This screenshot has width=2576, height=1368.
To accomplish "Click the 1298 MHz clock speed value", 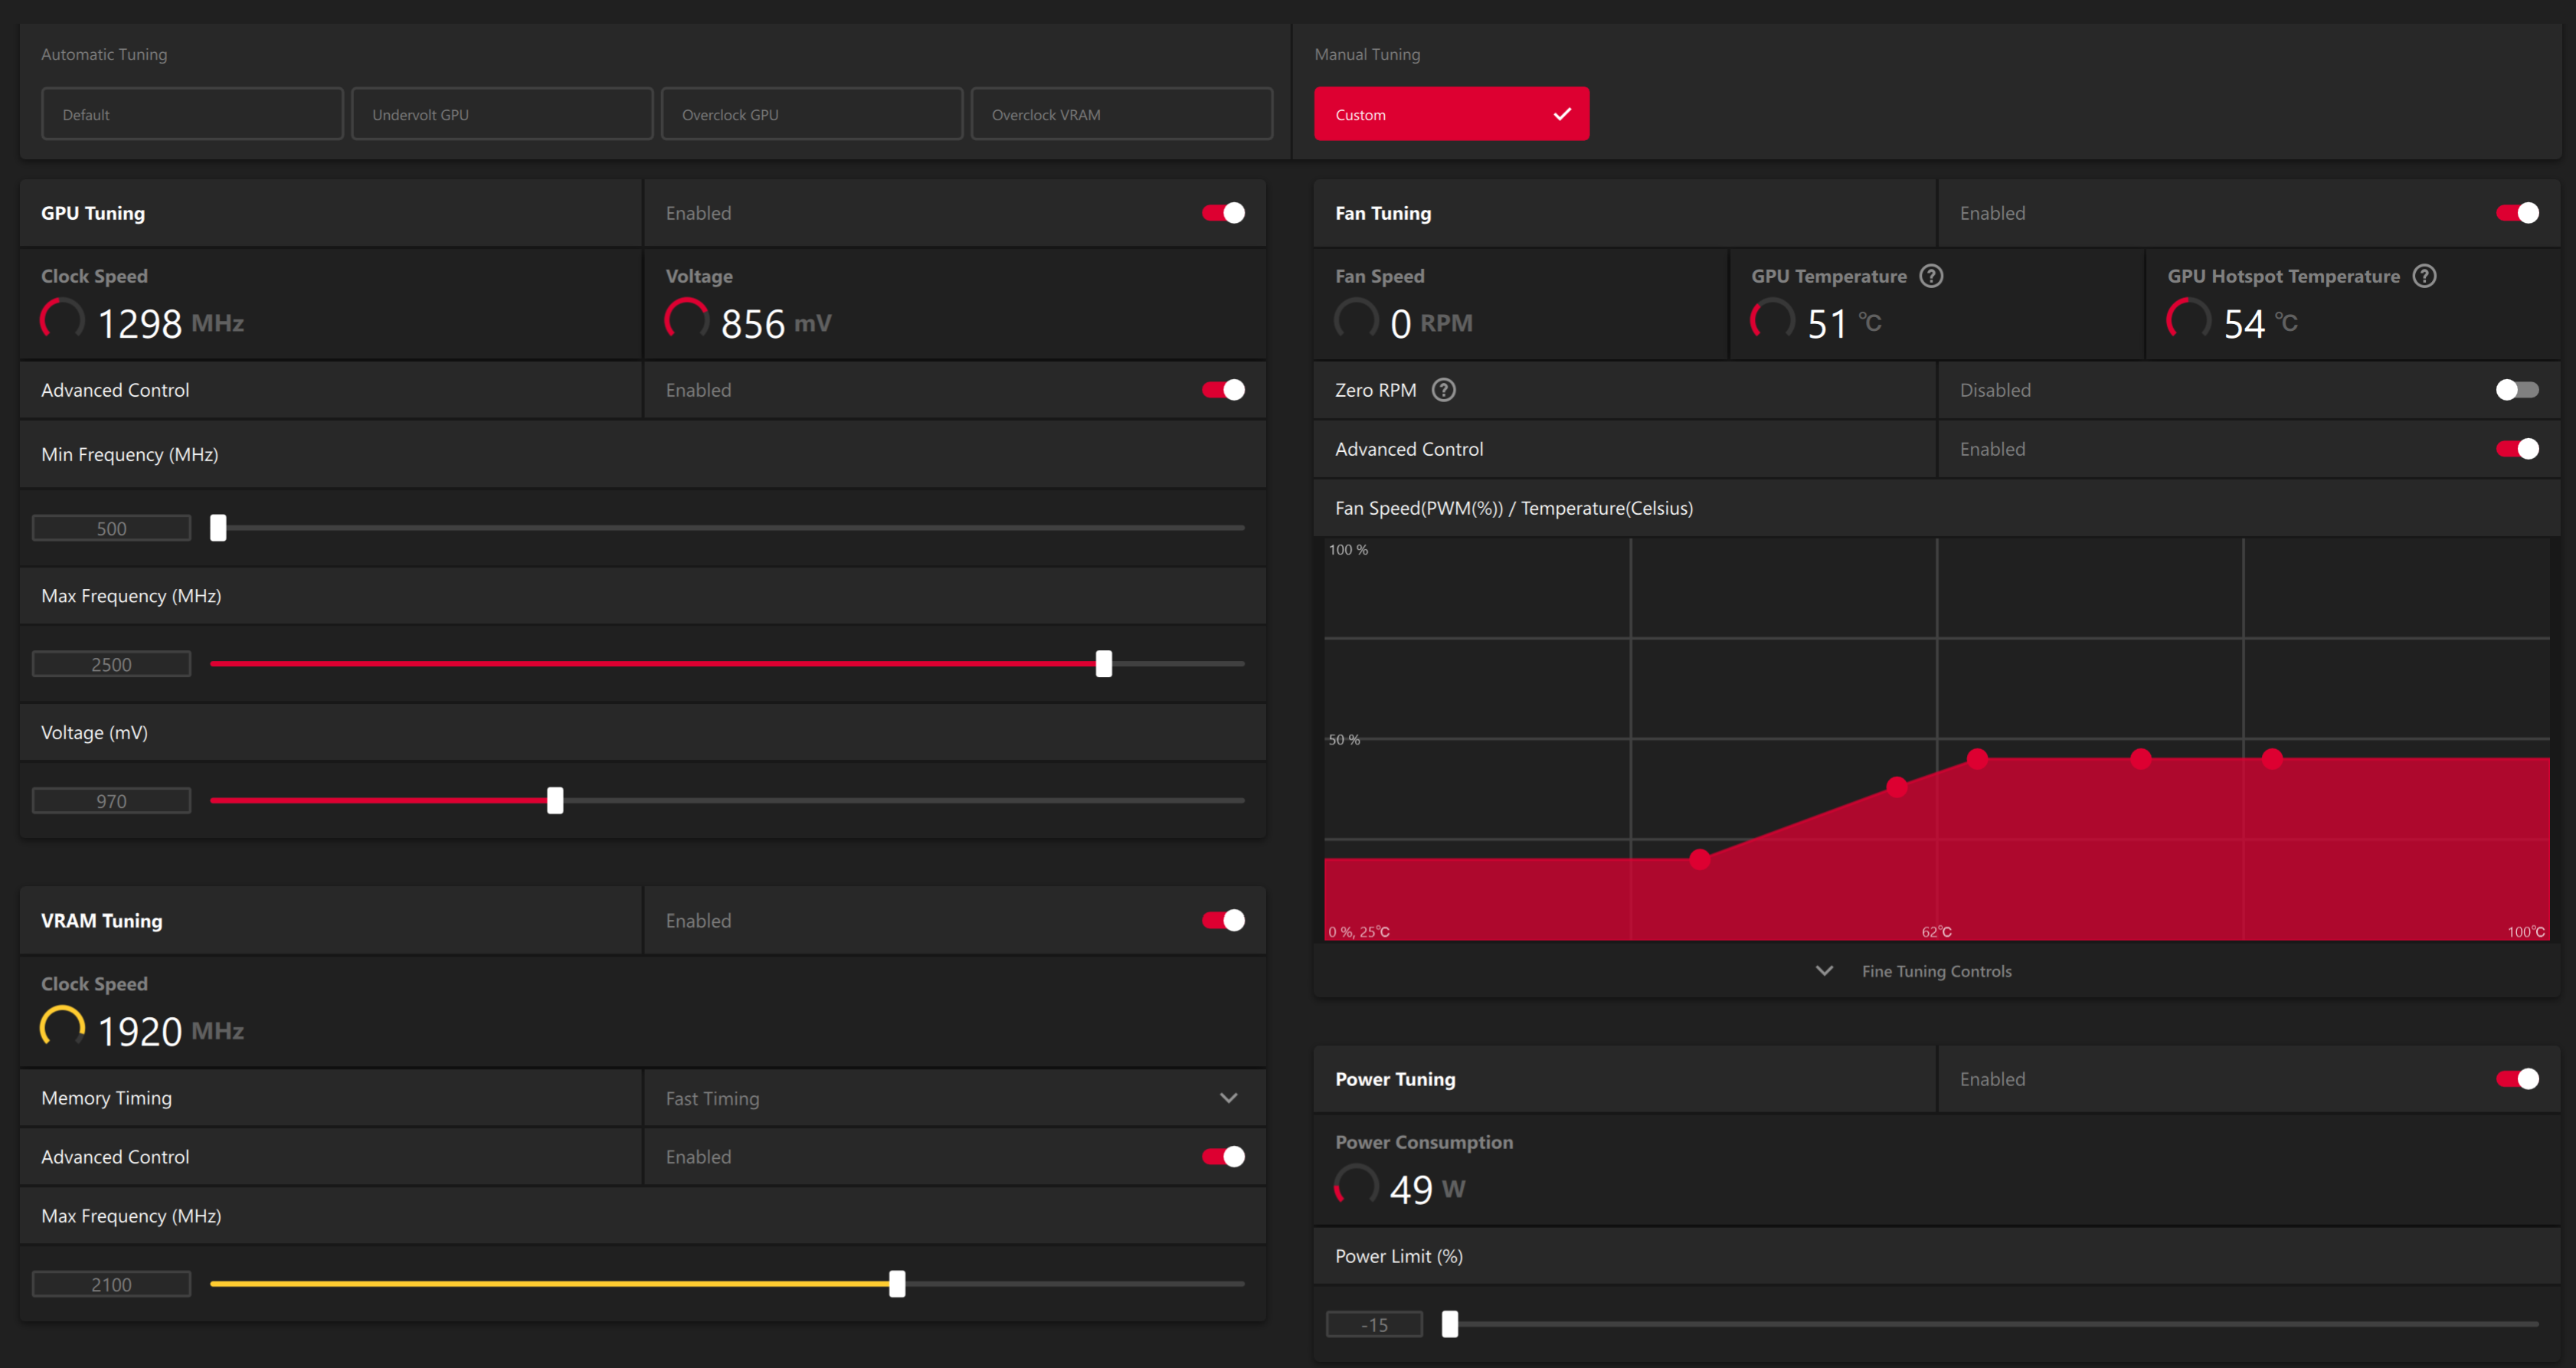I will [x=170, y=323].
